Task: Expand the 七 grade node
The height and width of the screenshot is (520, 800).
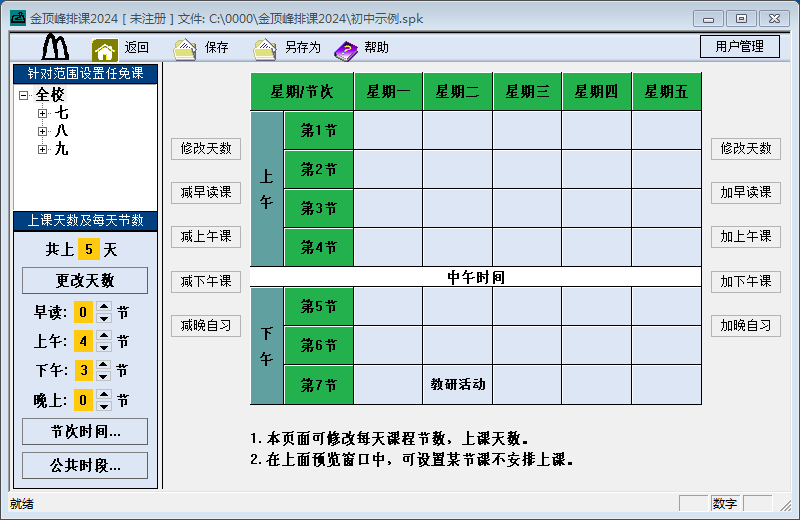Action: tap(42, 113)
